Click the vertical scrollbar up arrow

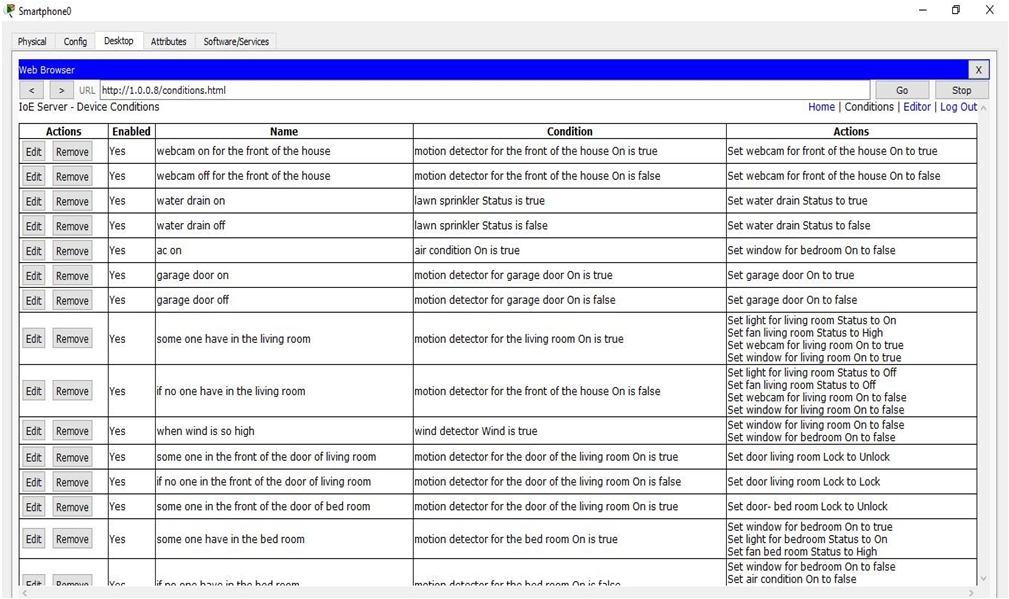tap(983, 108)
